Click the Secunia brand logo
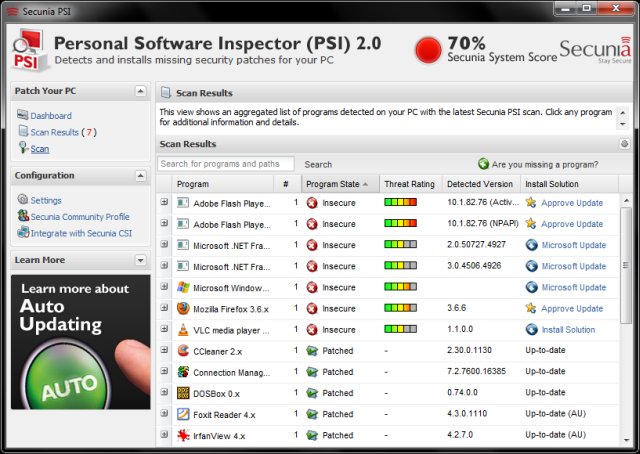Image resolution: width=640 pixels, height=454 pixels. click(595, 50)
